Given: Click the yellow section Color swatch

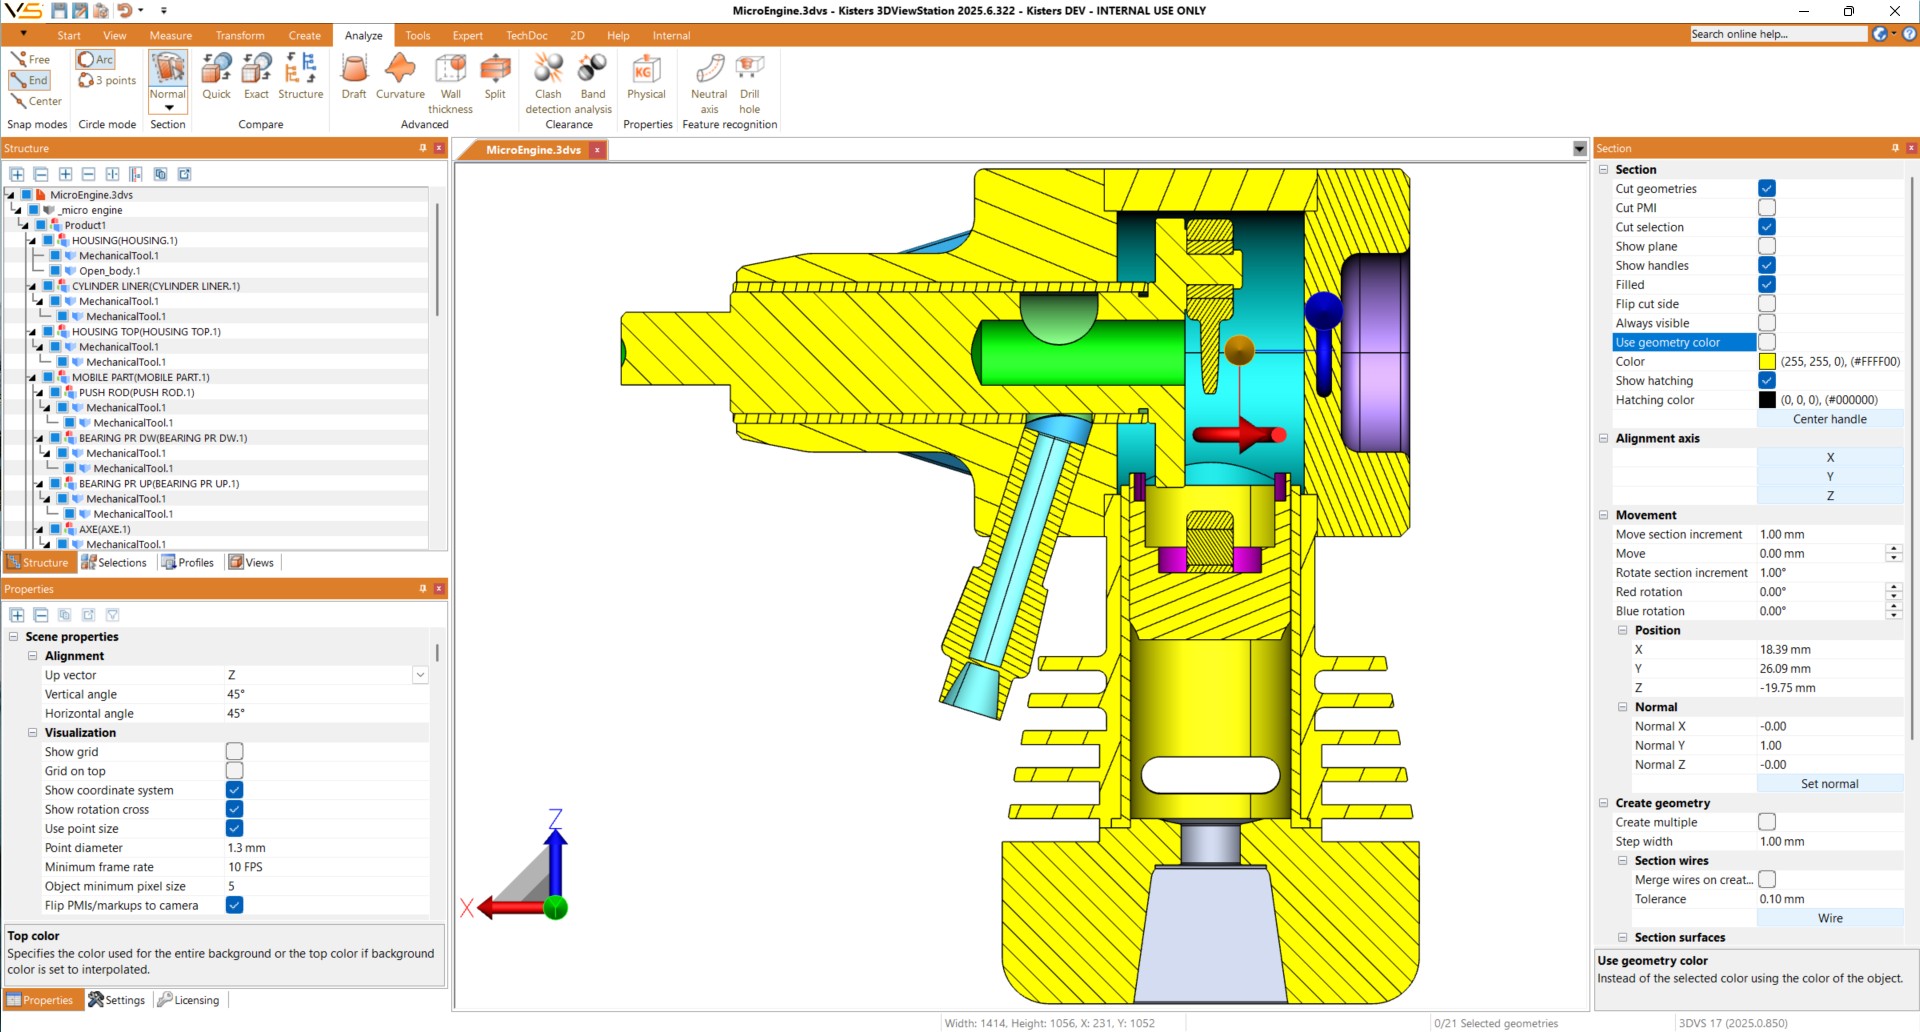Looking at the screenshot, I should (x=1767, y=362).
